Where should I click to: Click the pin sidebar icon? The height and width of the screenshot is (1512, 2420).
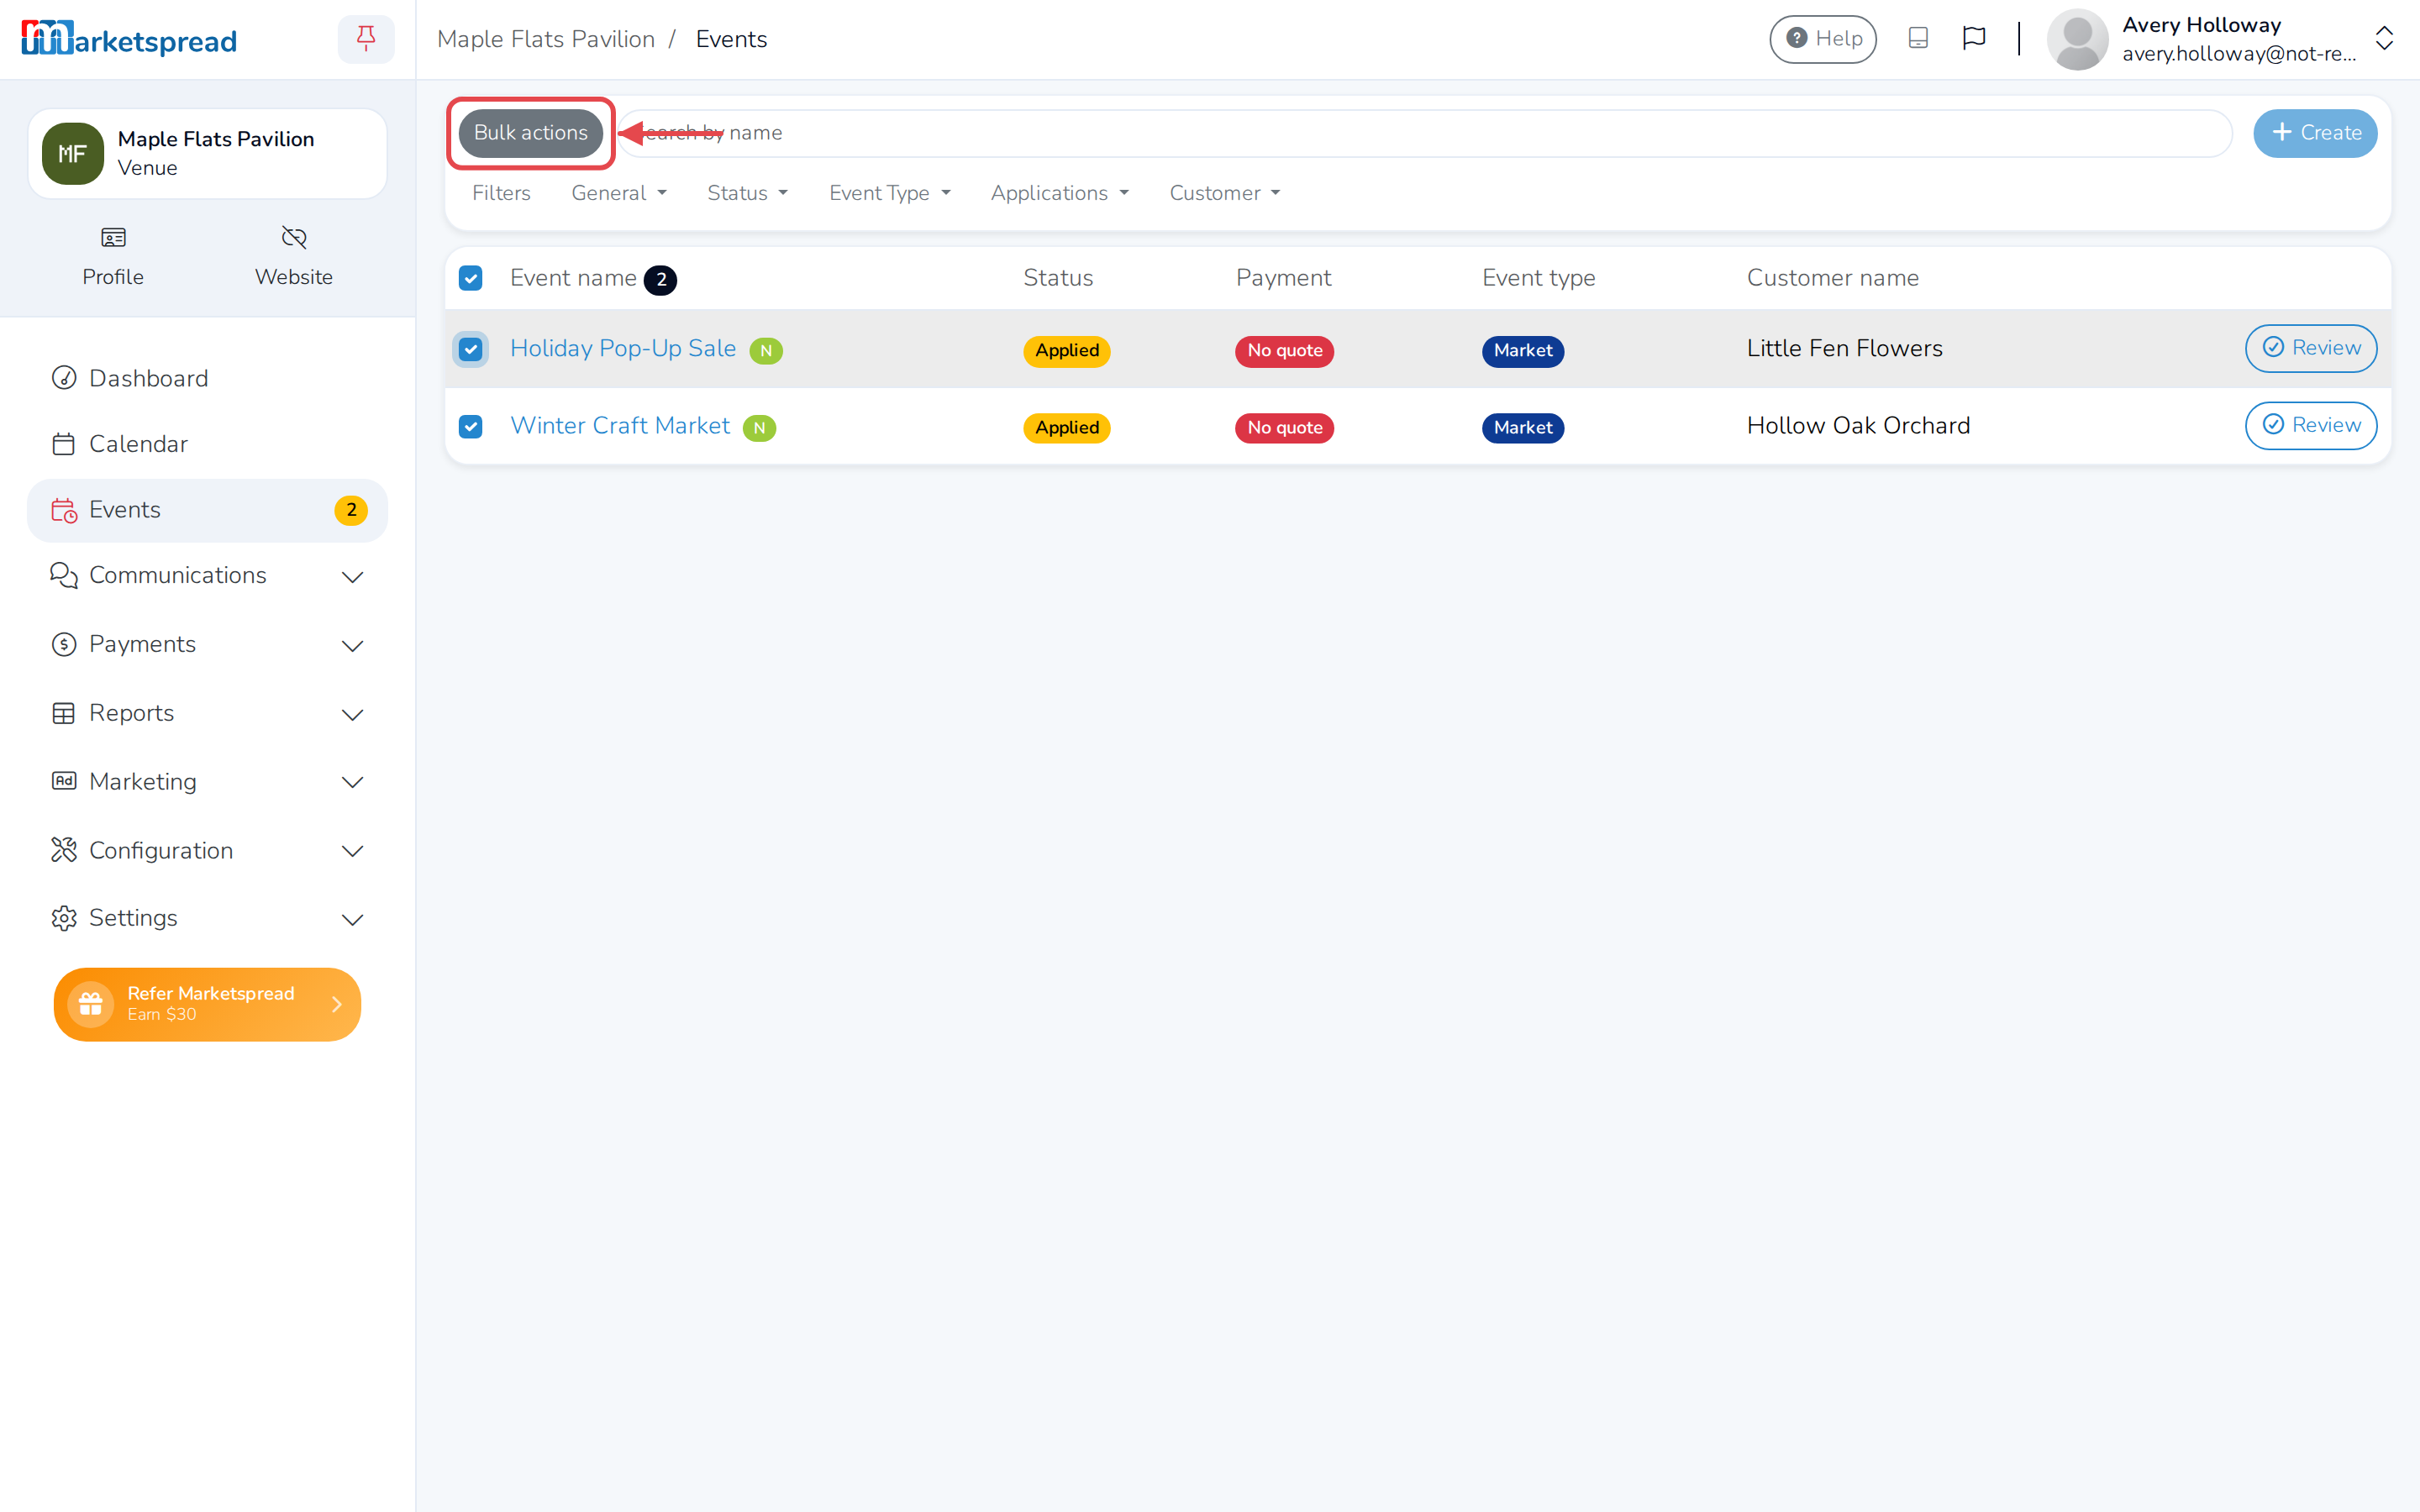tap(366, 39)
